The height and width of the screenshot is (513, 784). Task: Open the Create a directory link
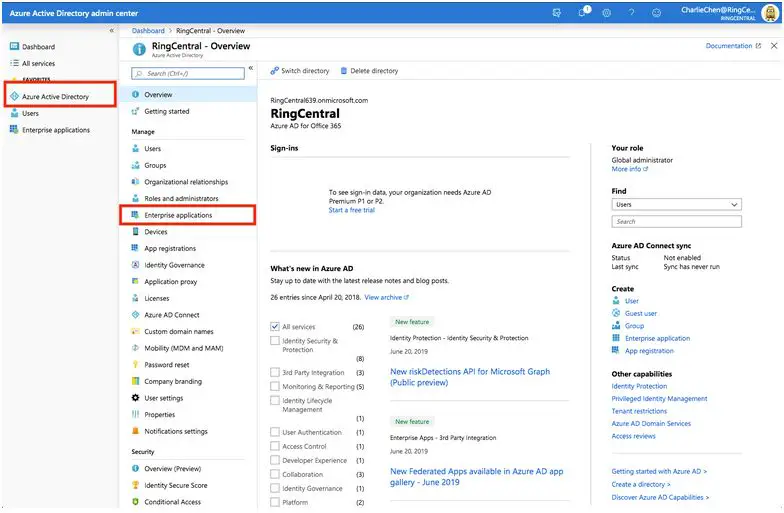[640, 484]
